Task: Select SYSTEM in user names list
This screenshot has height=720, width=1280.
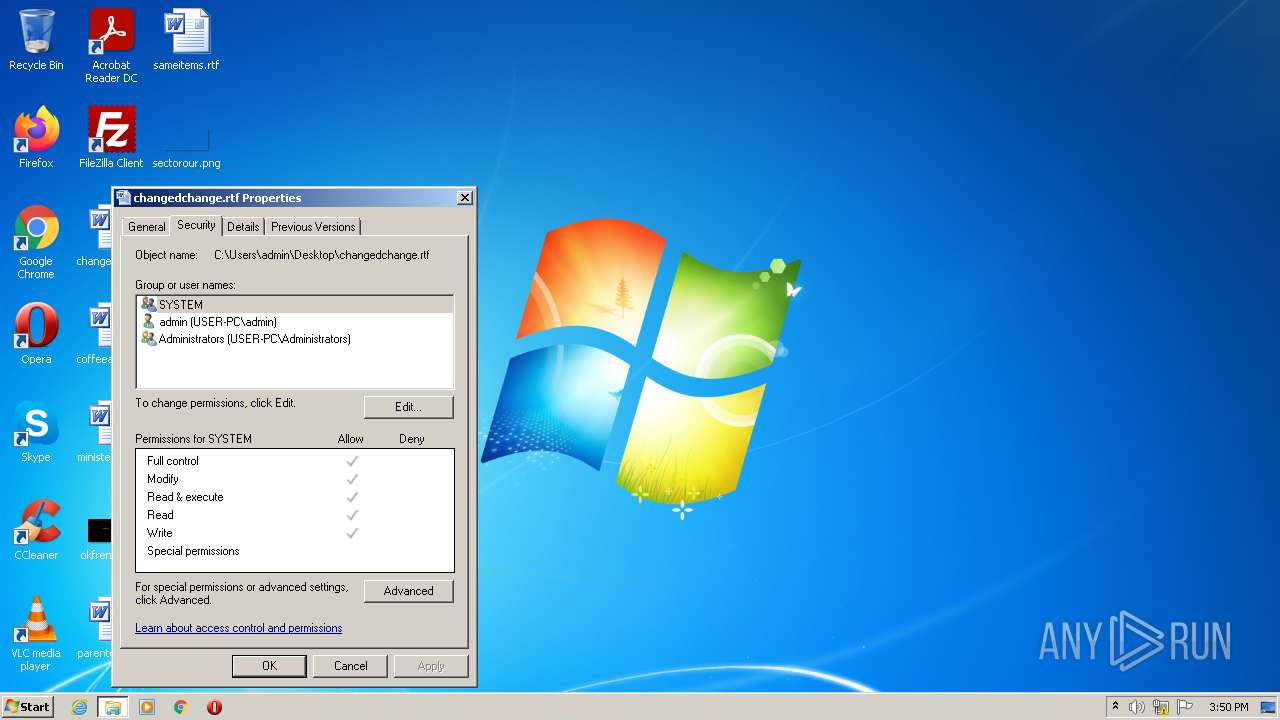Action: (x=295, y=305)
